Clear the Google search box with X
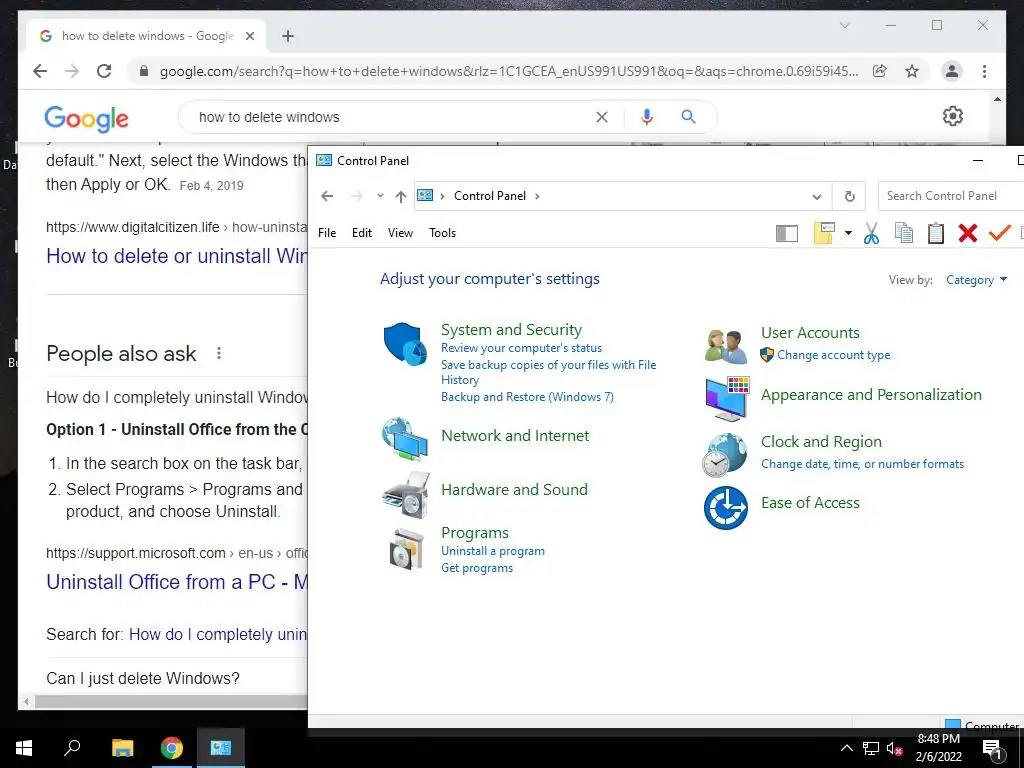The width and height of the screenshot is (1024, 768). click(x=601, y=117)
